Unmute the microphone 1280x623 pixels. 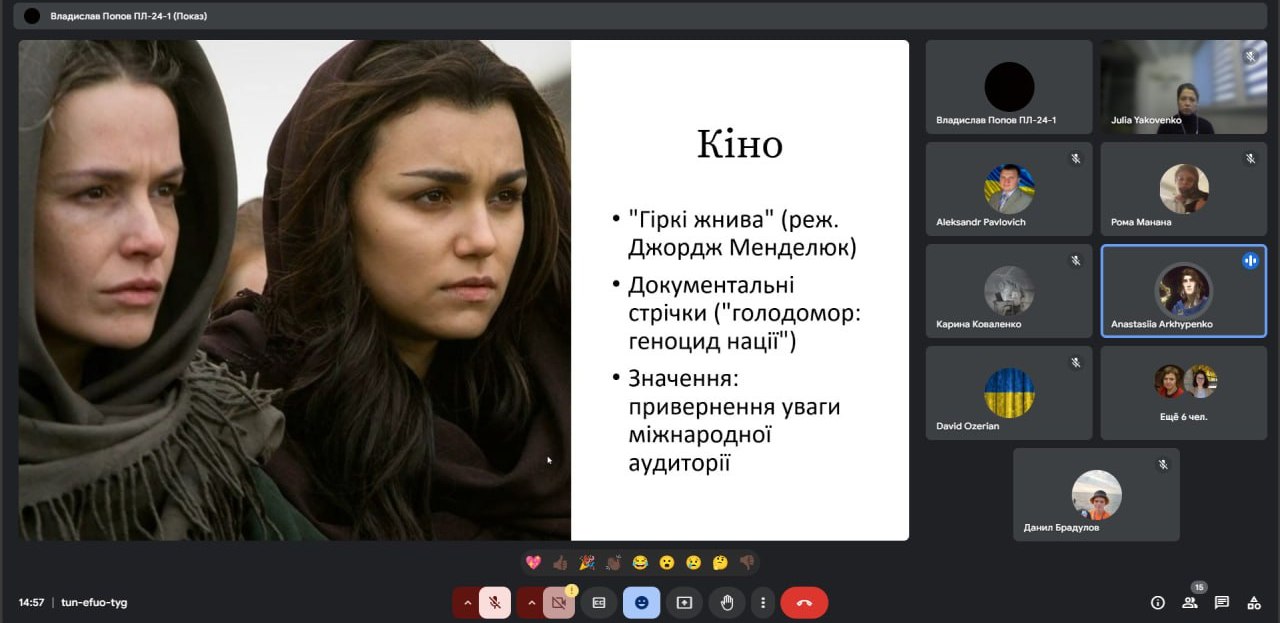tap(494, 603)
